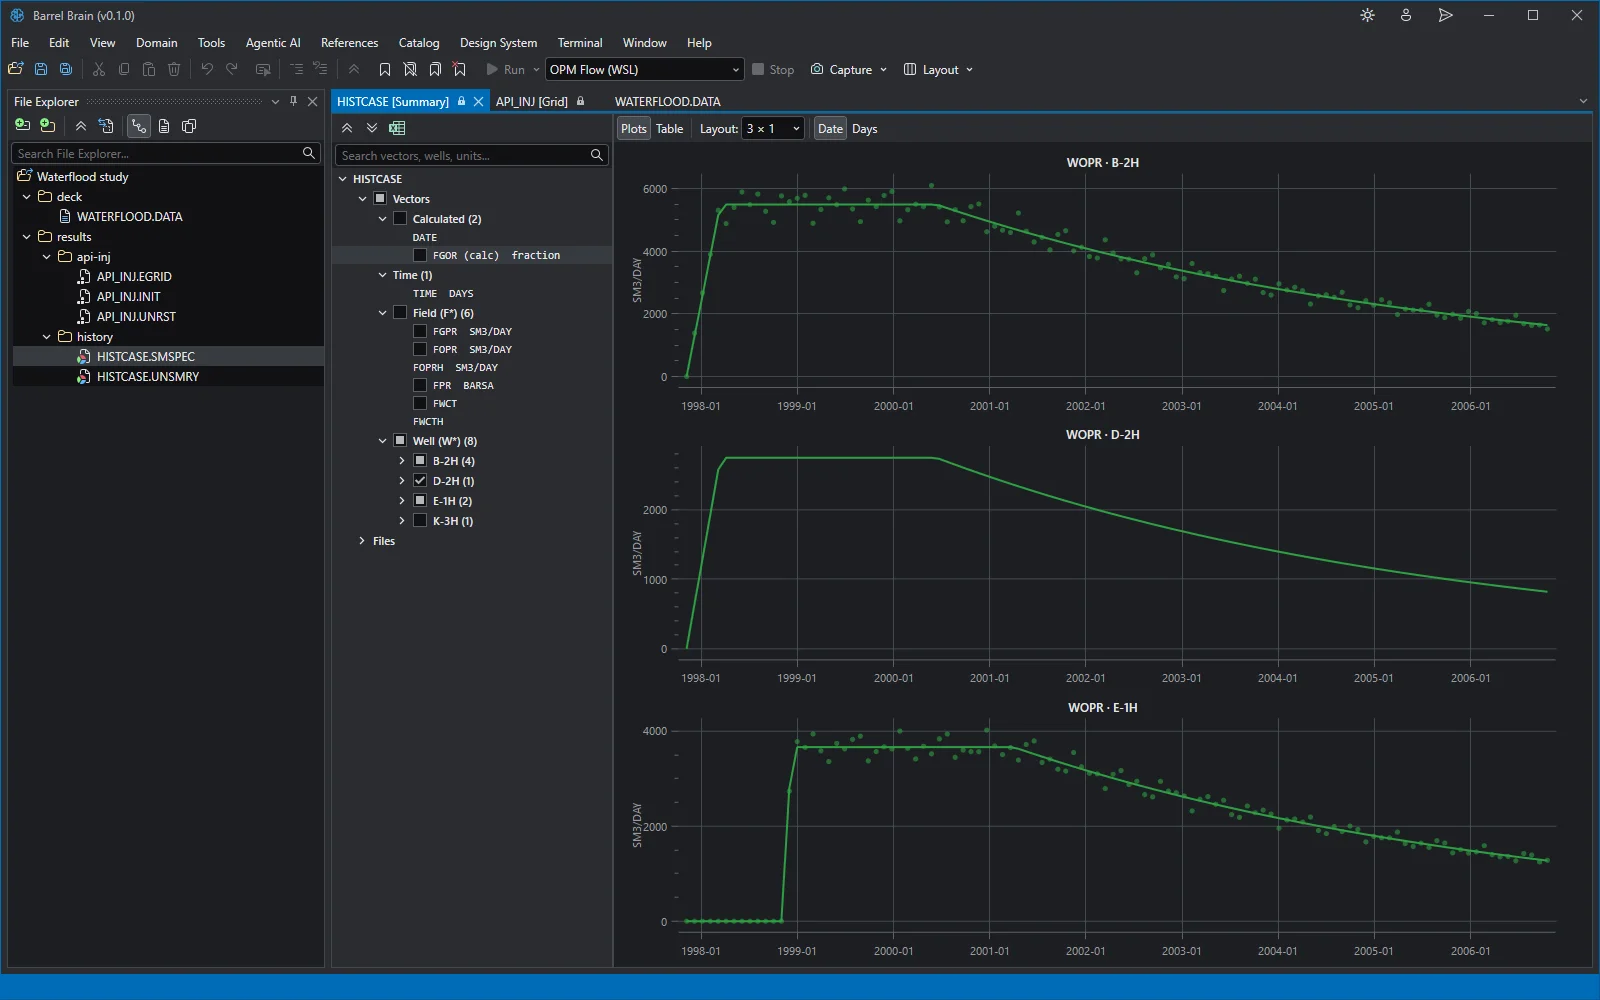Click the Undo arrow icon
The width and height of the screenshot is (1600, 1000).
tap(207, 69)
